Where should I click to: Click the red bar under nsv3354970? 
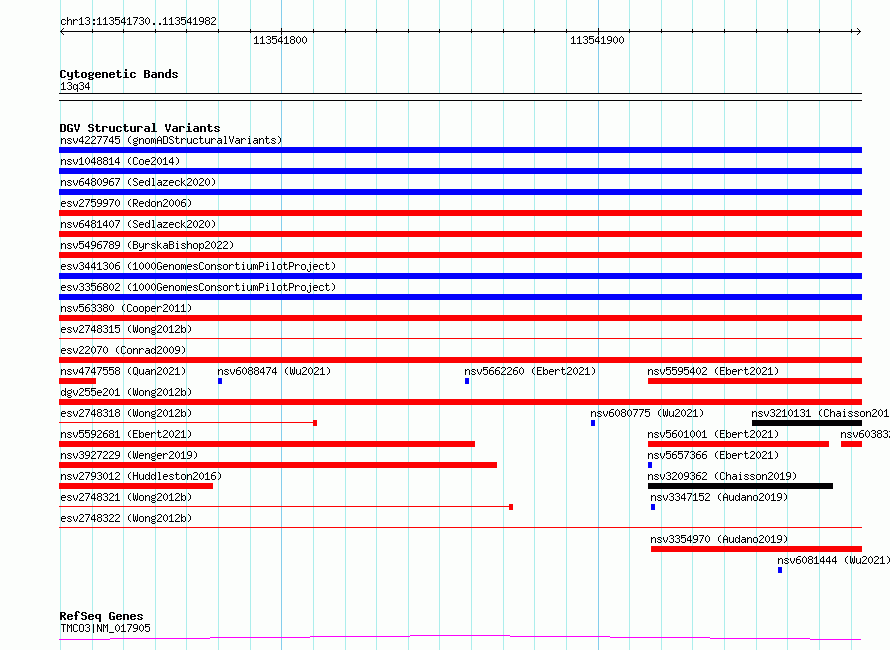tap(757, 549)
